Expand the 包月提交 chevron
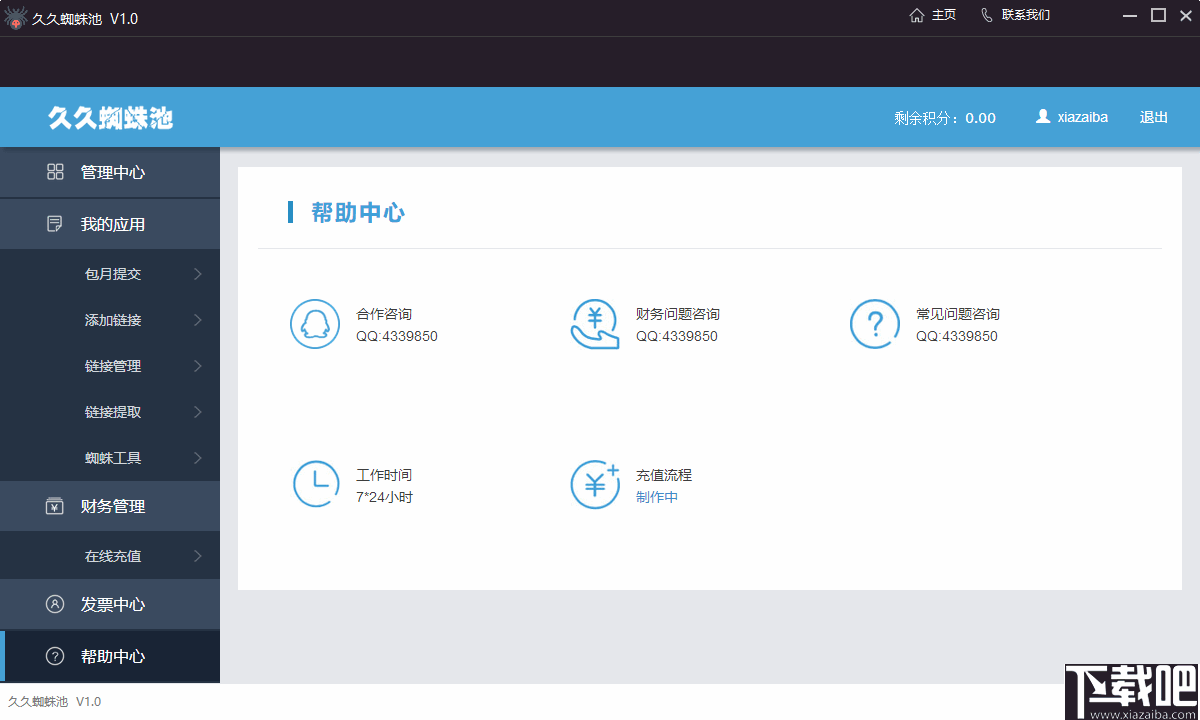 (198, 274)
